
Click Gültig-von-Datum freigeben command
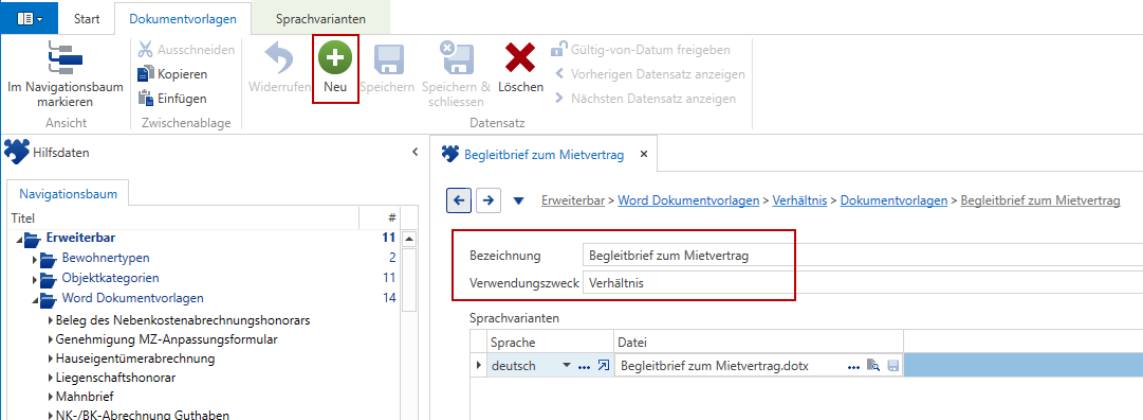(x=640, y=50)
